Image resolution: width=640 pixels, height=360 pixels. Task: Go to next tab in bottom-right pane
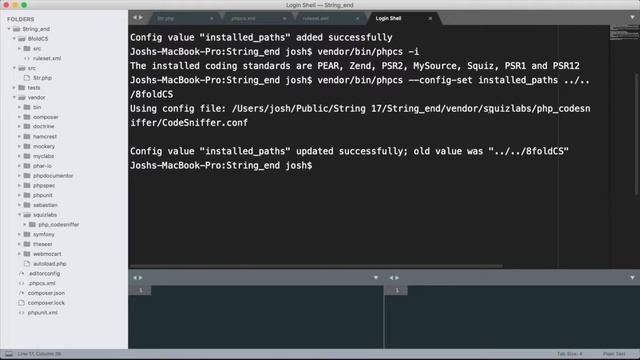(x=397, y=278)
